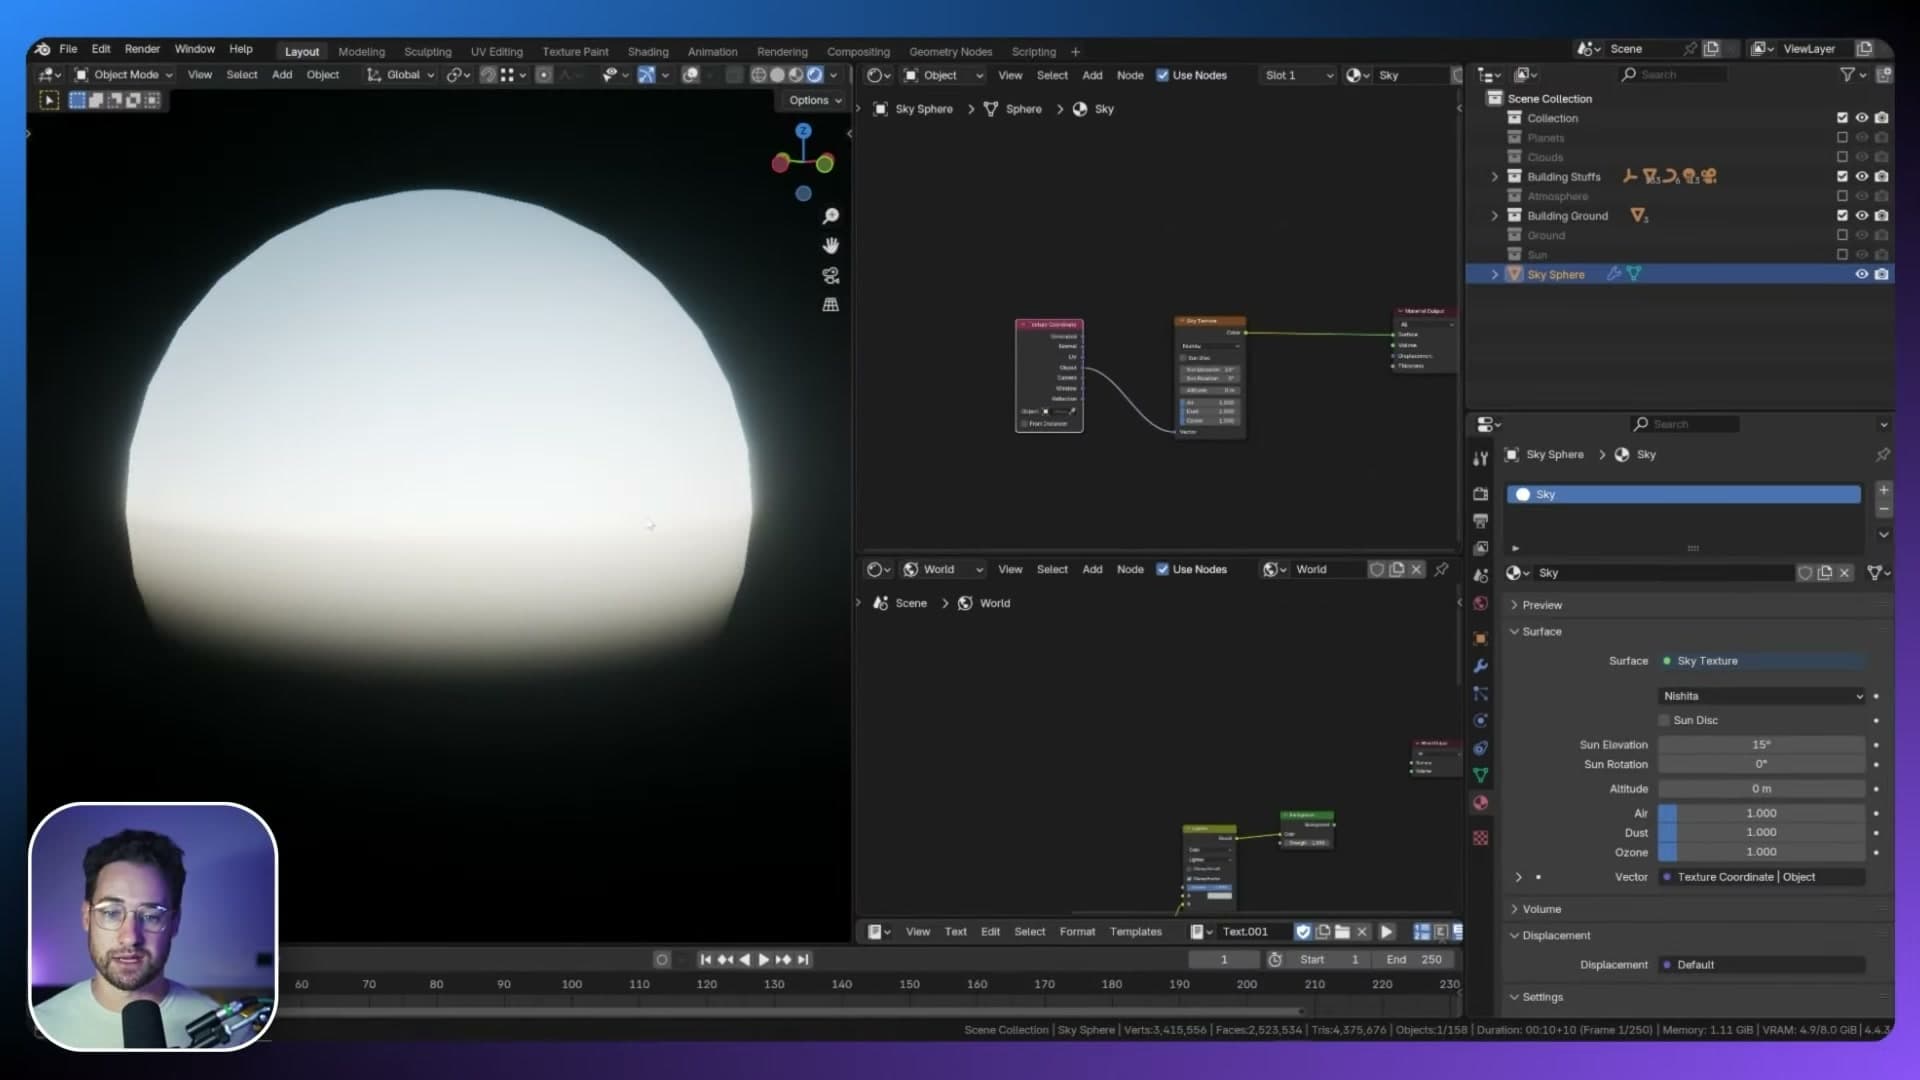Enable the Planets collection checkbox
The image size is (1920, 1080).
click(1842, 138)
